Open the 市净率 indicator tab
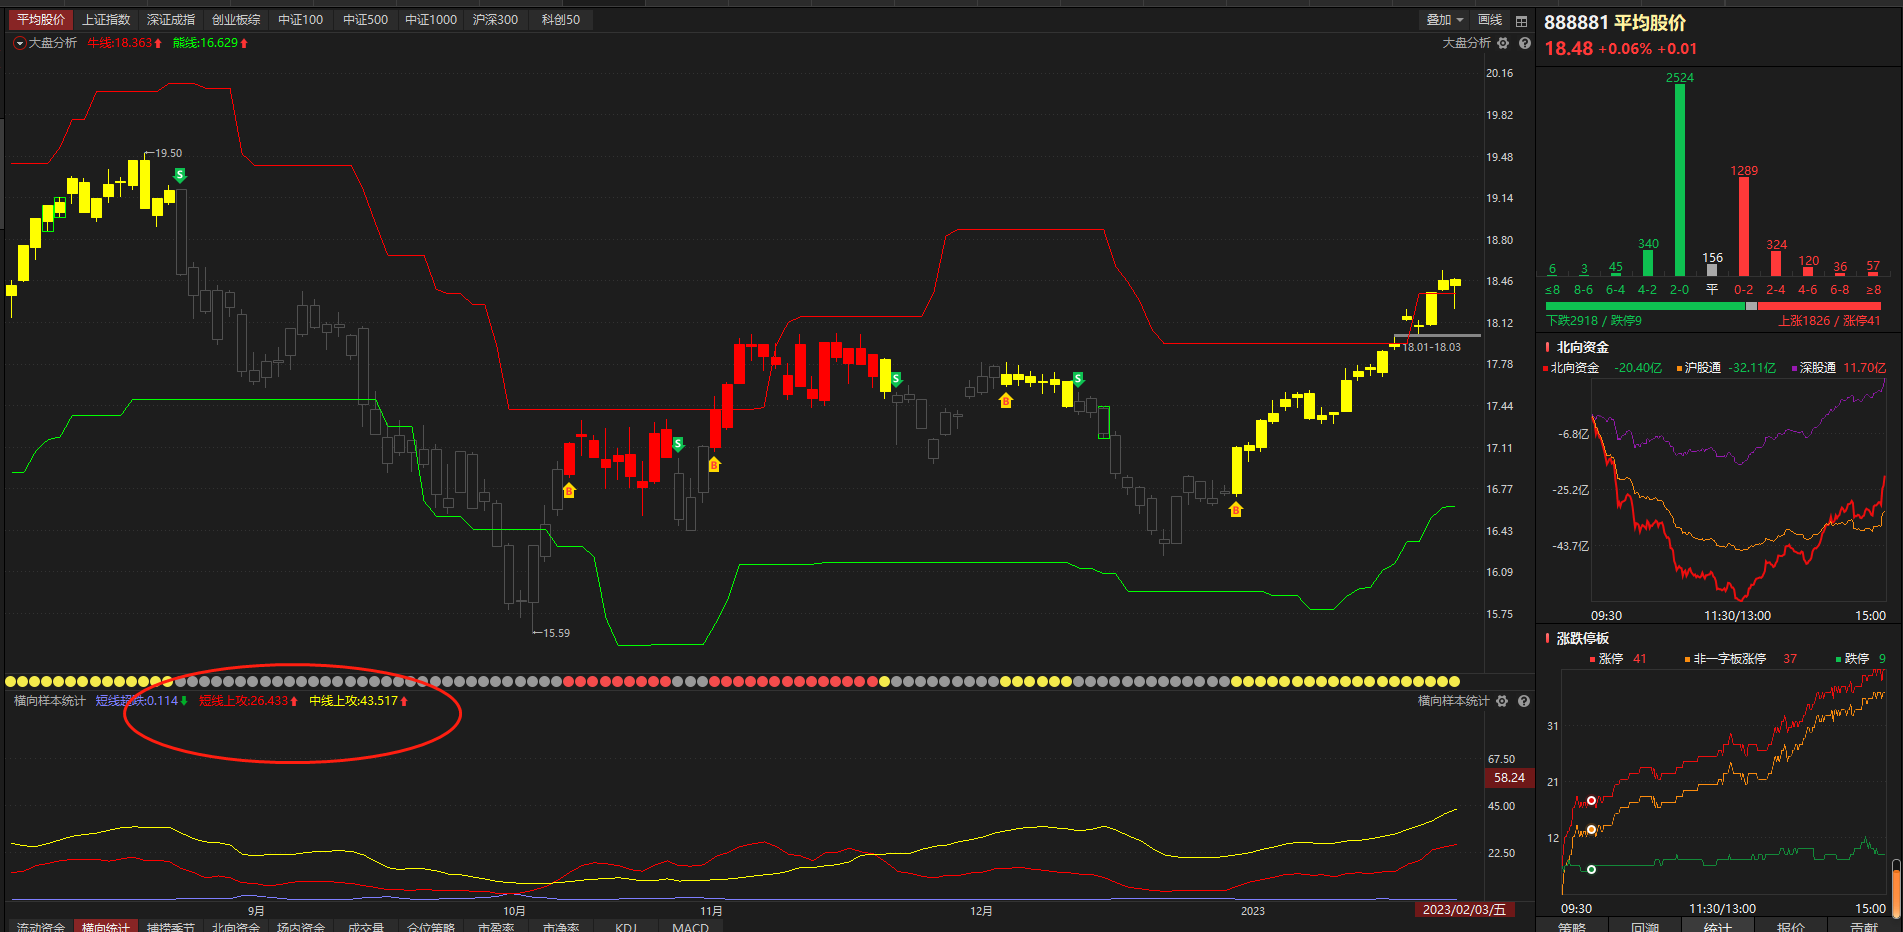This screenshot has height=932, width=1903. tap(561, 926)
